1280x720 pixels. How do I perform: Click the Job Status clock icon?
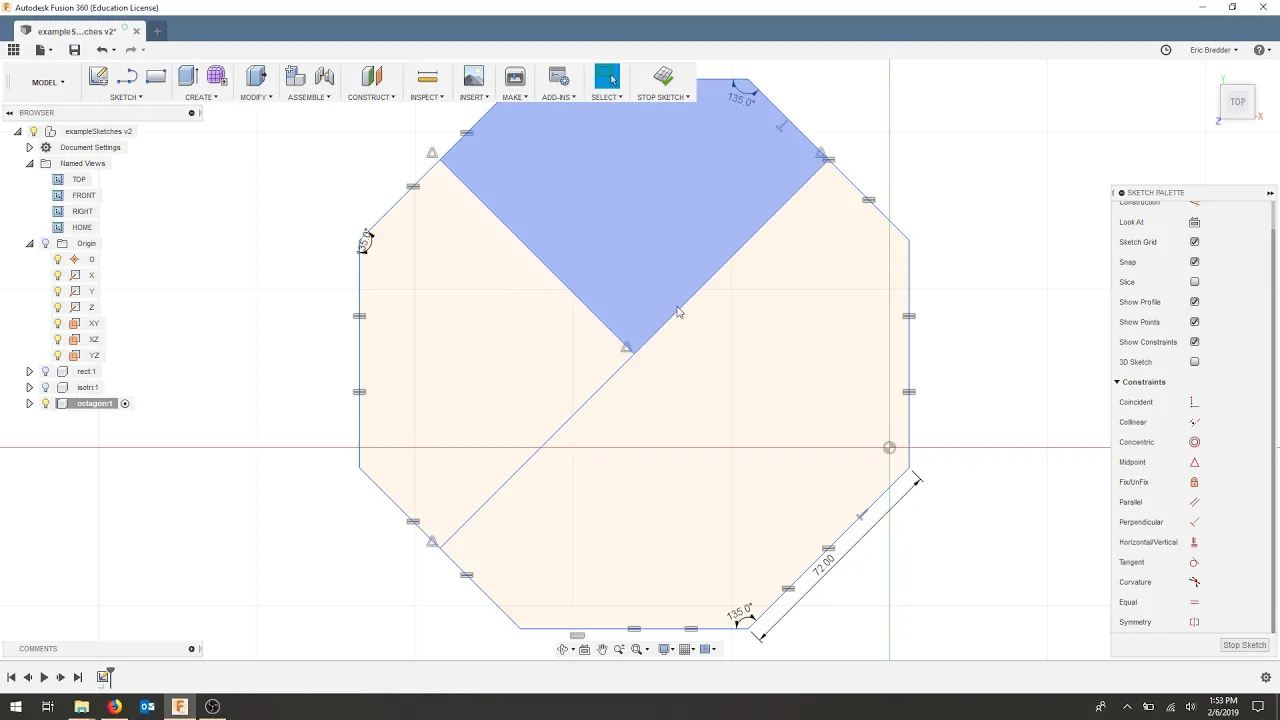click(1166, 50)
